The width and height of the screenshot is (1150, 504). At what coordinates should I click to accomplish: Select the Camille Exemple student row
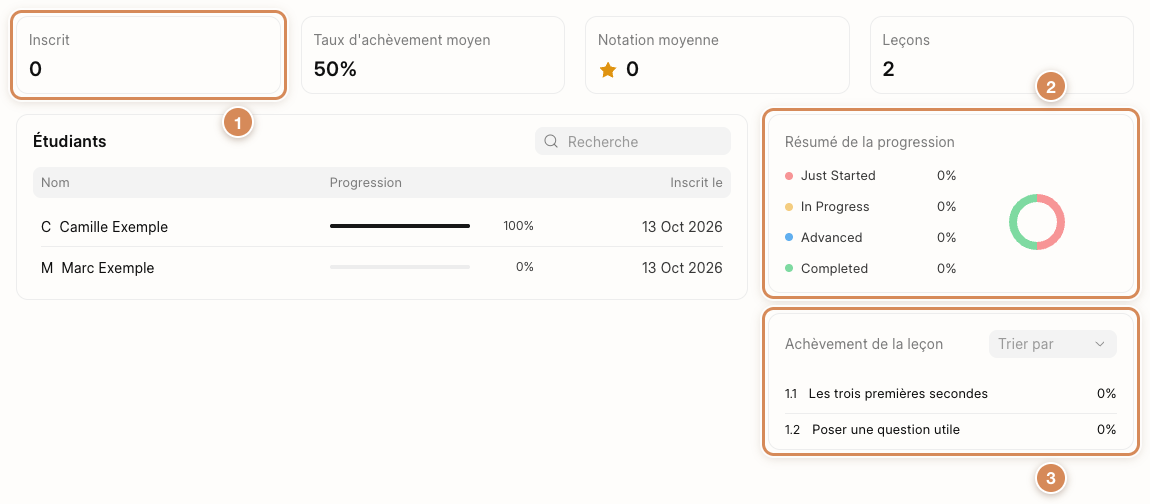click(x=381, y=227)
